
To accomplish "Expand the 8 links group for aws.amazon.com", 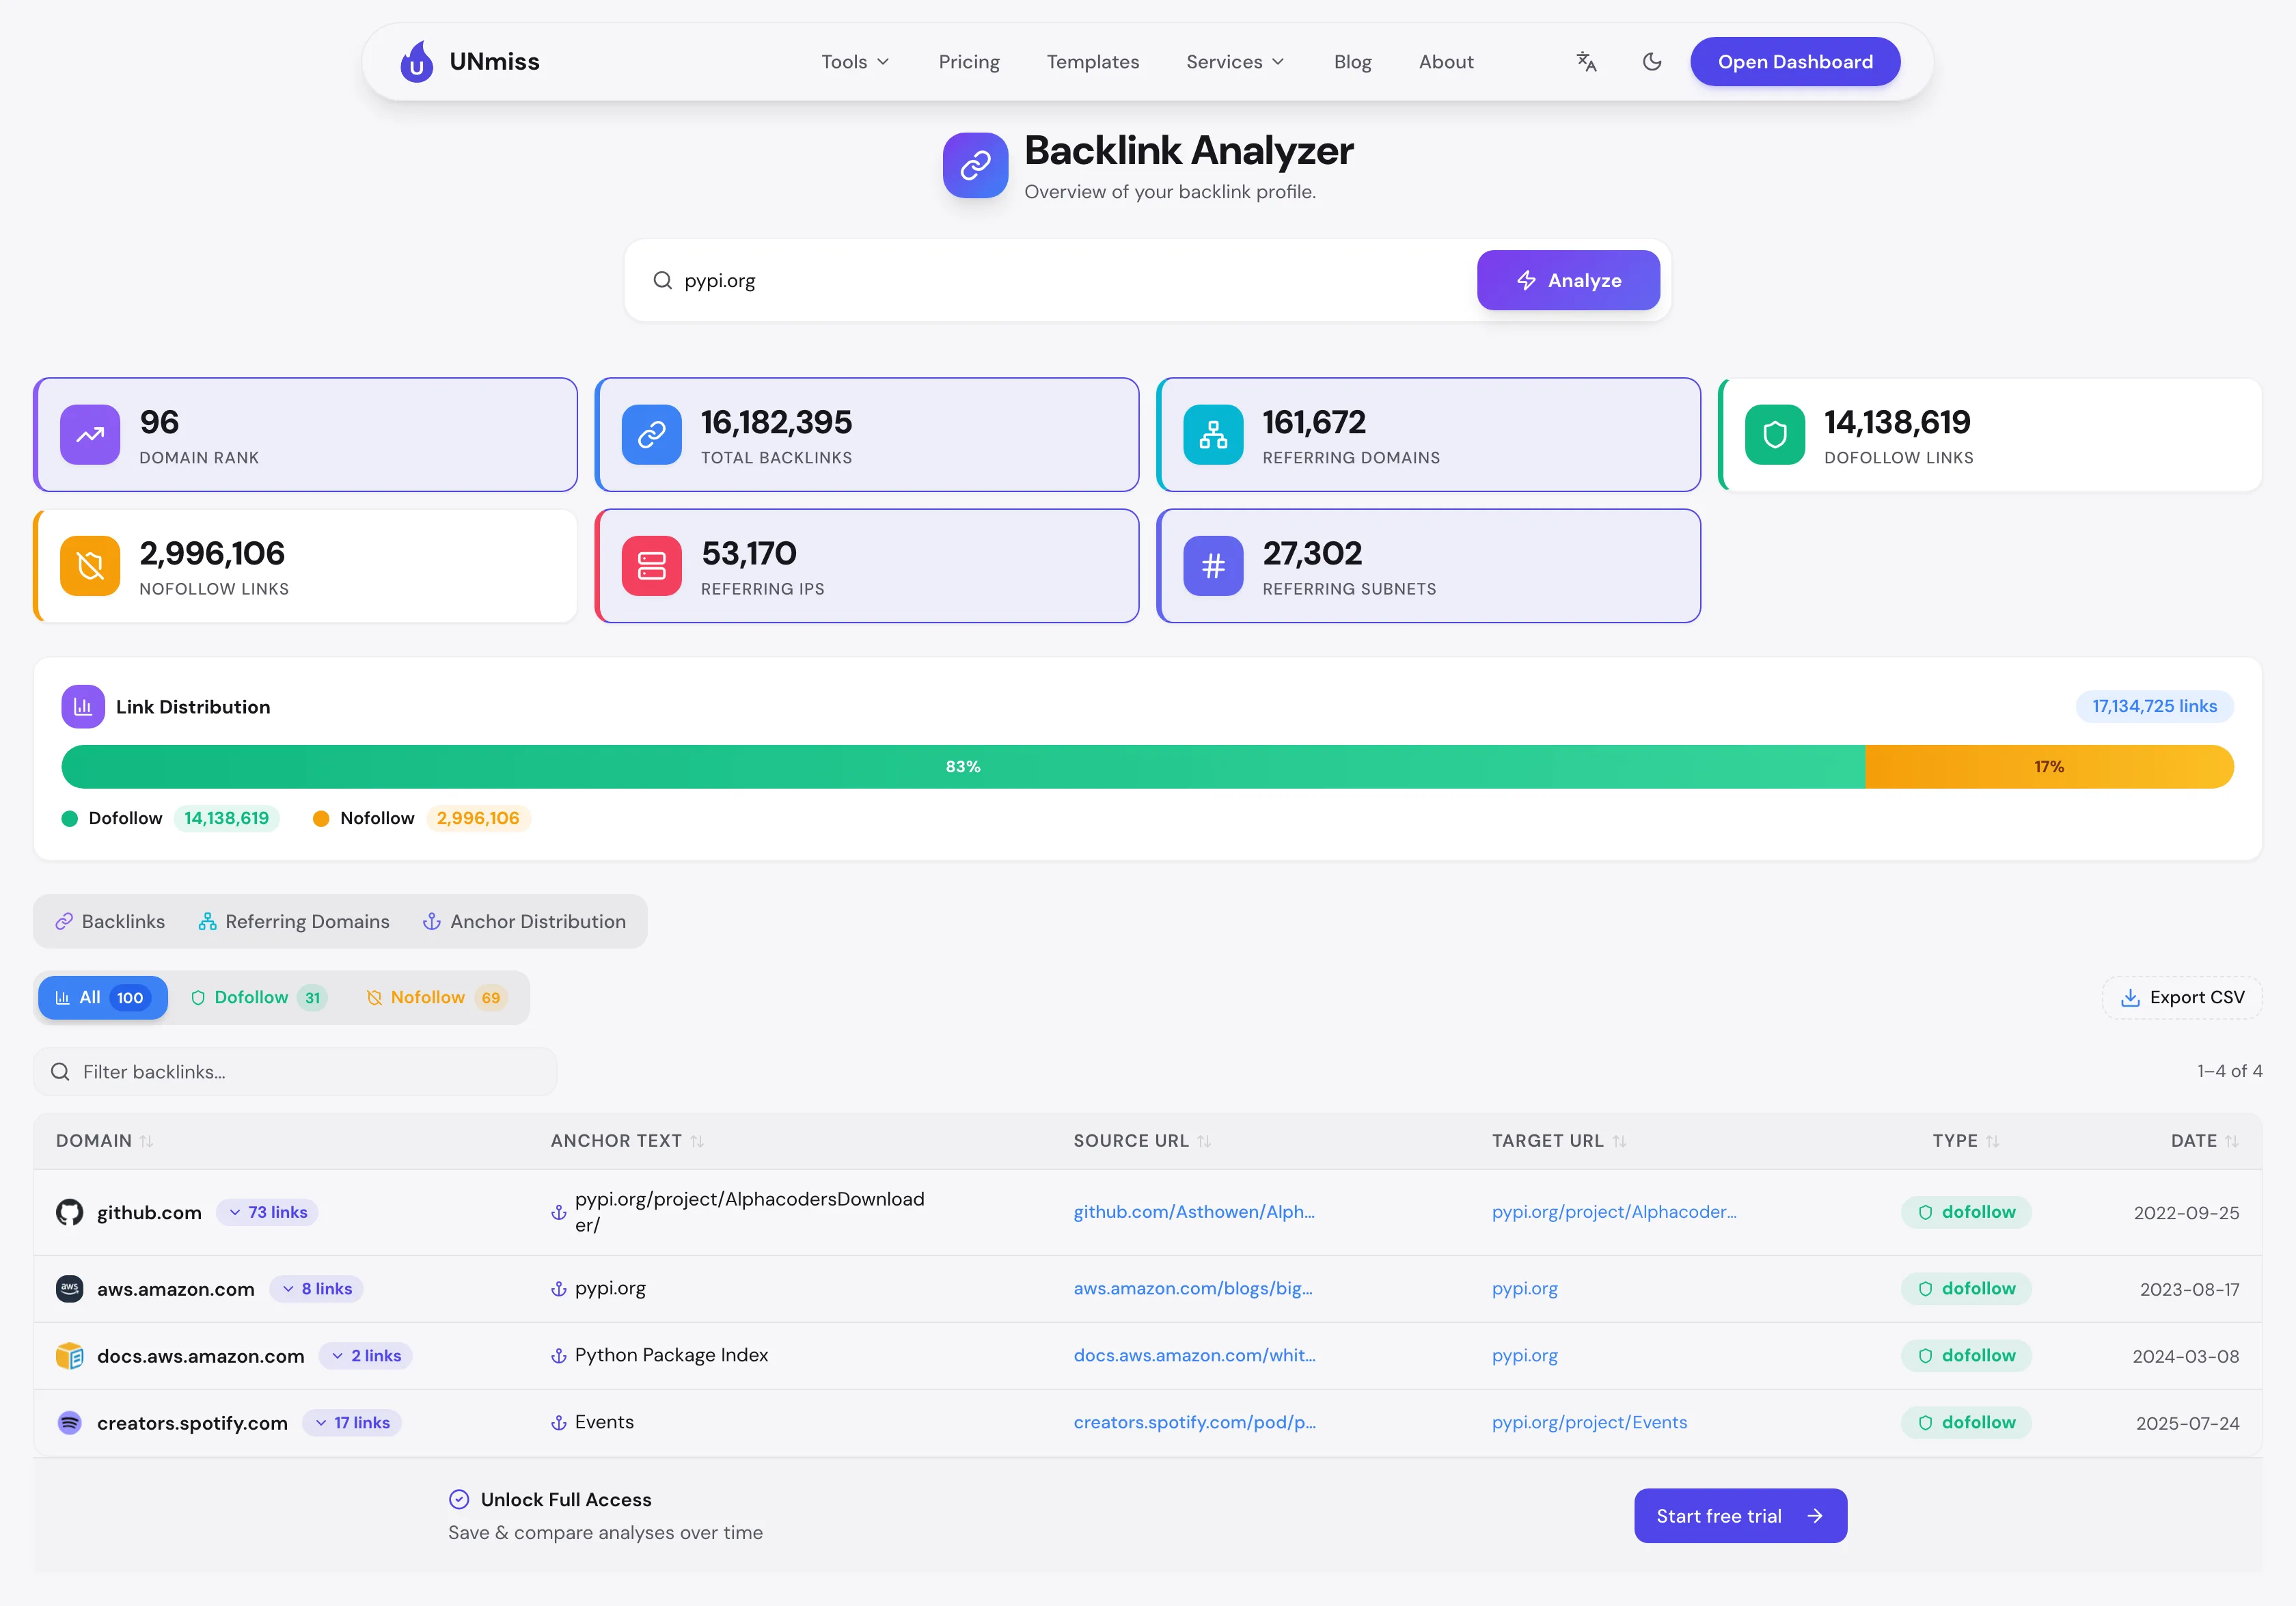I will pyautogui.click(x=317, y=1289).
